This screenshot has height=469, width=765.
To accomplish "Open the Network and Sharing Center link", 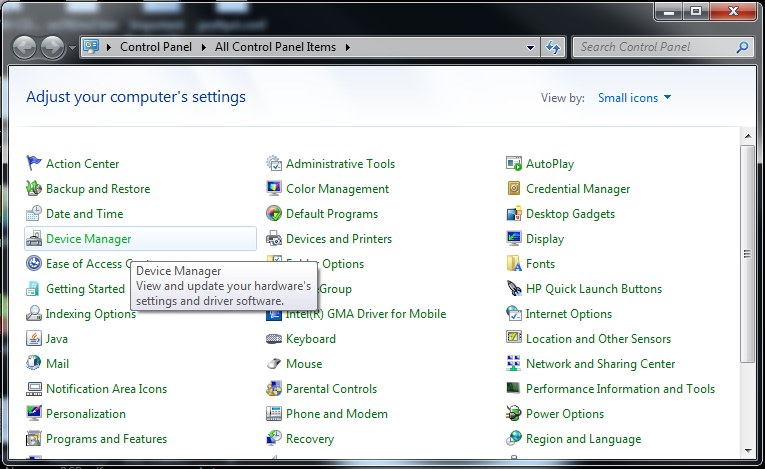I will pos(600,364).
